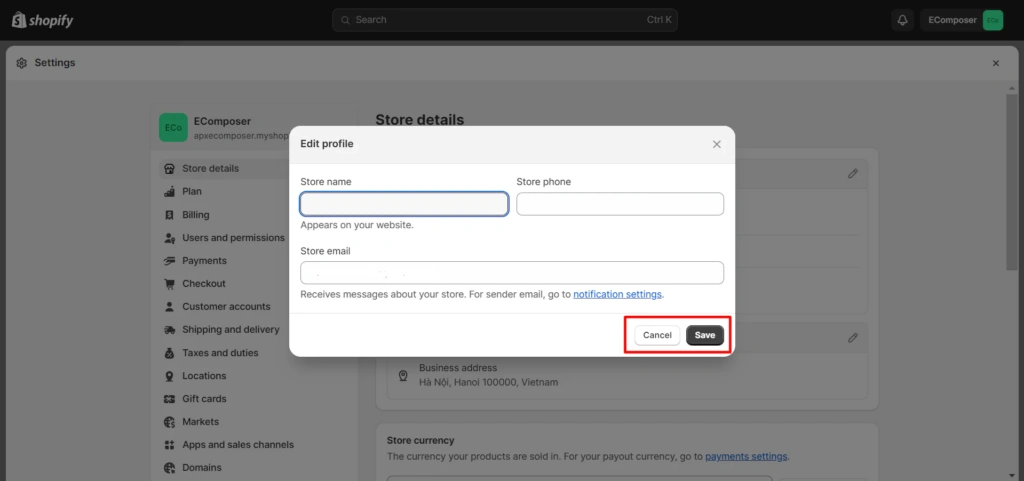Select Taxes and duties in sidebar
The height and width of the screenshot is (481, 1024).
point(220,353)
